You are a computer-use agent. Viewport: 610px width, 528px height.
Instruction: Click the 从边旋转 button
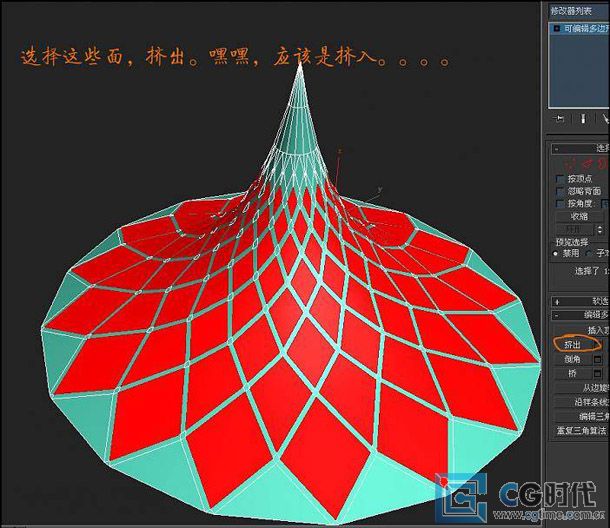click(581, 388)
